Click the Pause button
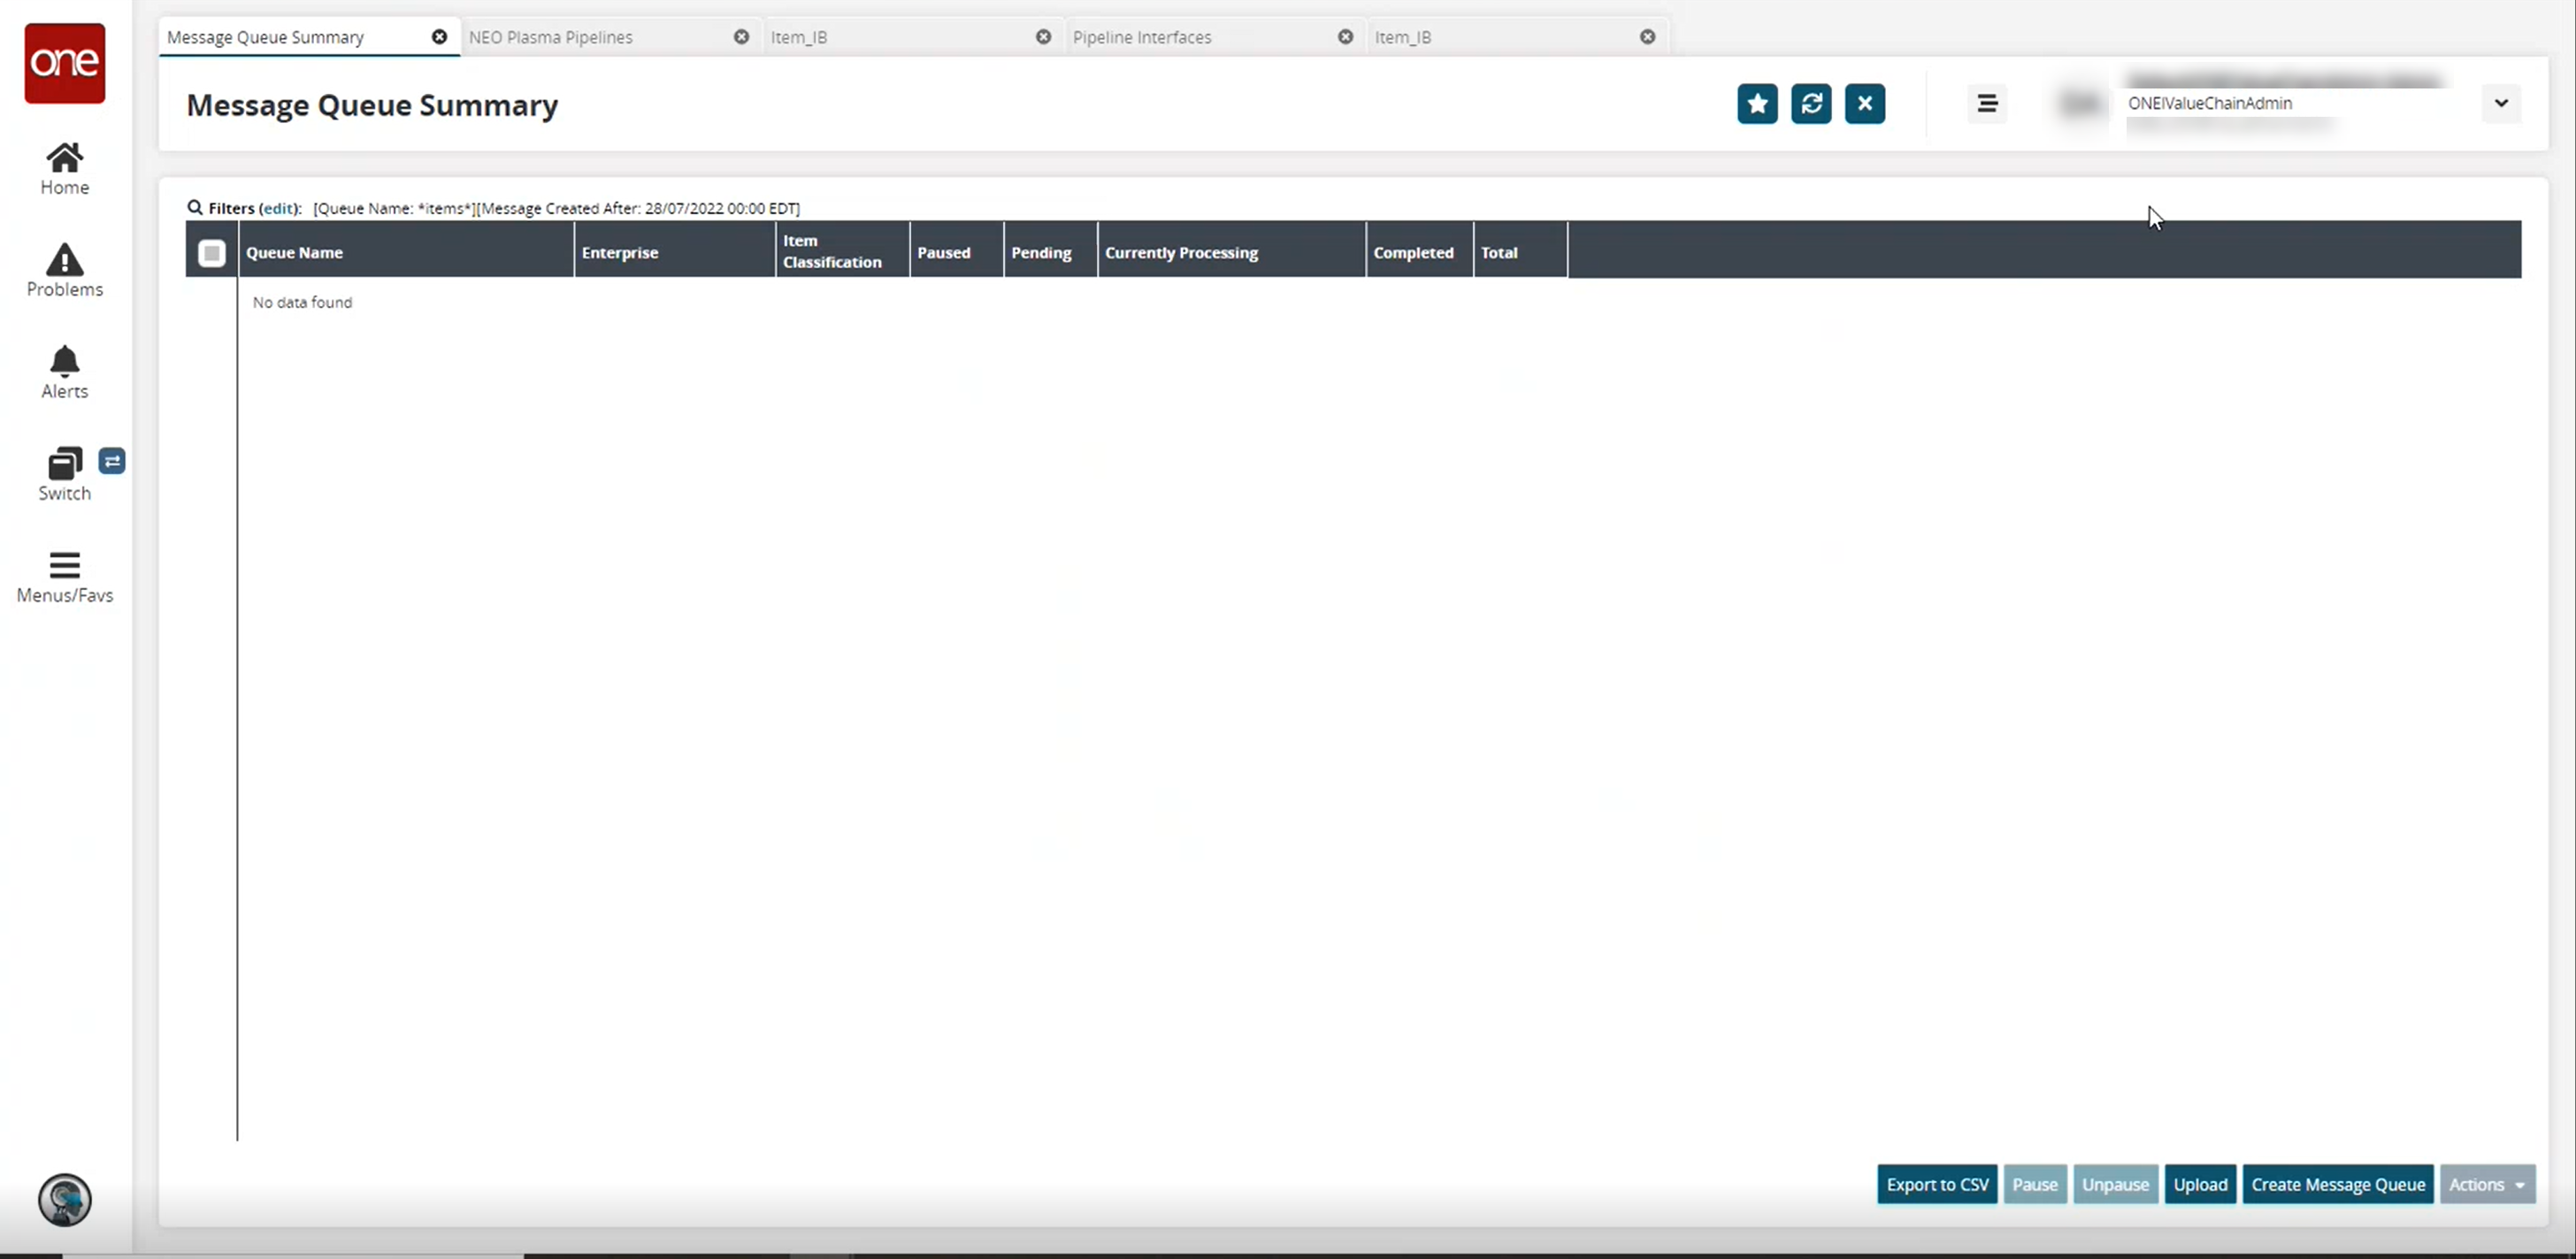2576x1259 pixels. pyautogui.click(x=2034, y=1184)
